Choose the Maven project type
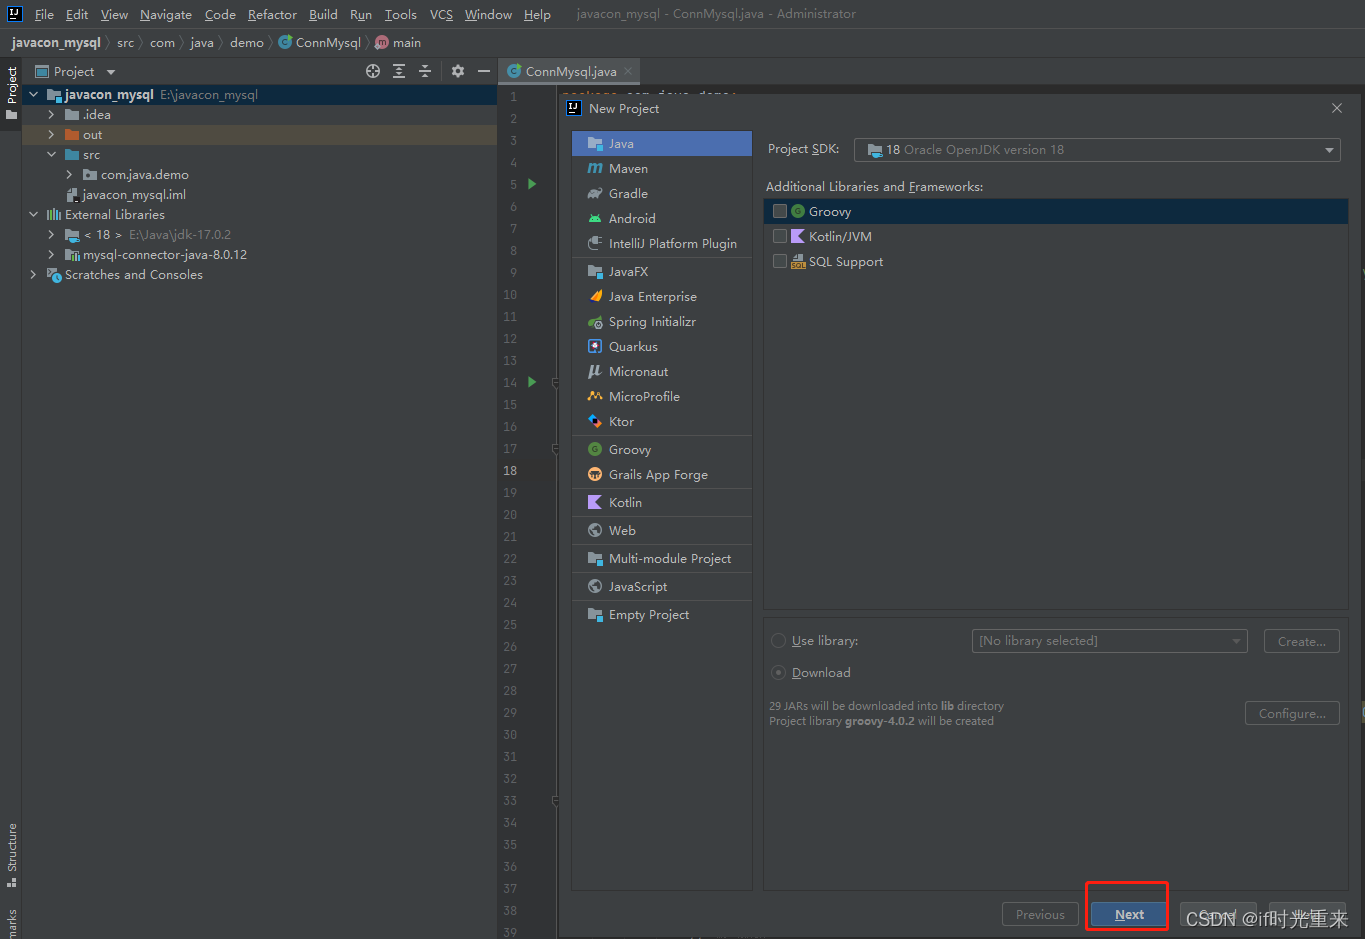Viewport: 1365px width, 939px height. pyautogui.click(x=662, y=169)
